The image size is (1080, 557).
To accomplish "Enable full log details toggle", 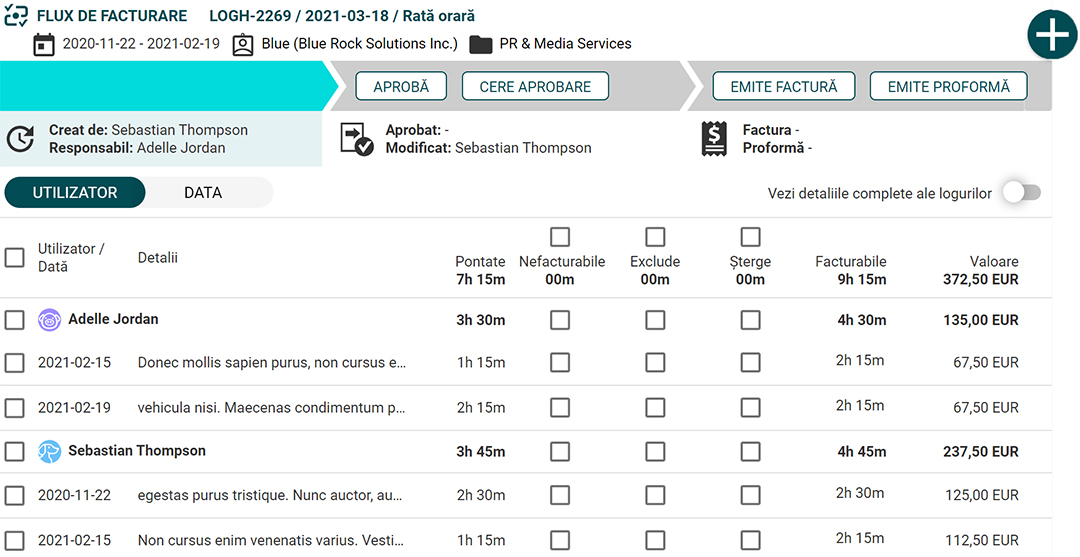I will coord(1021,193).
